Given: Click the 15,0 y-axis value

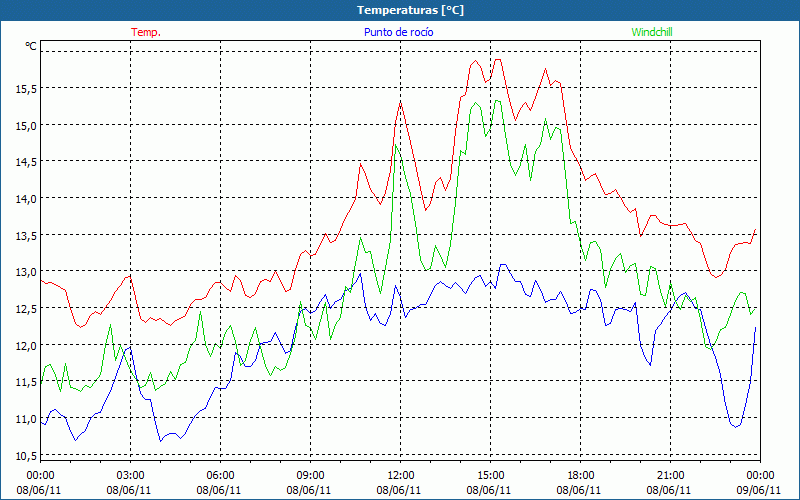Looking at the screenshot, I should (x=27, y=126).
